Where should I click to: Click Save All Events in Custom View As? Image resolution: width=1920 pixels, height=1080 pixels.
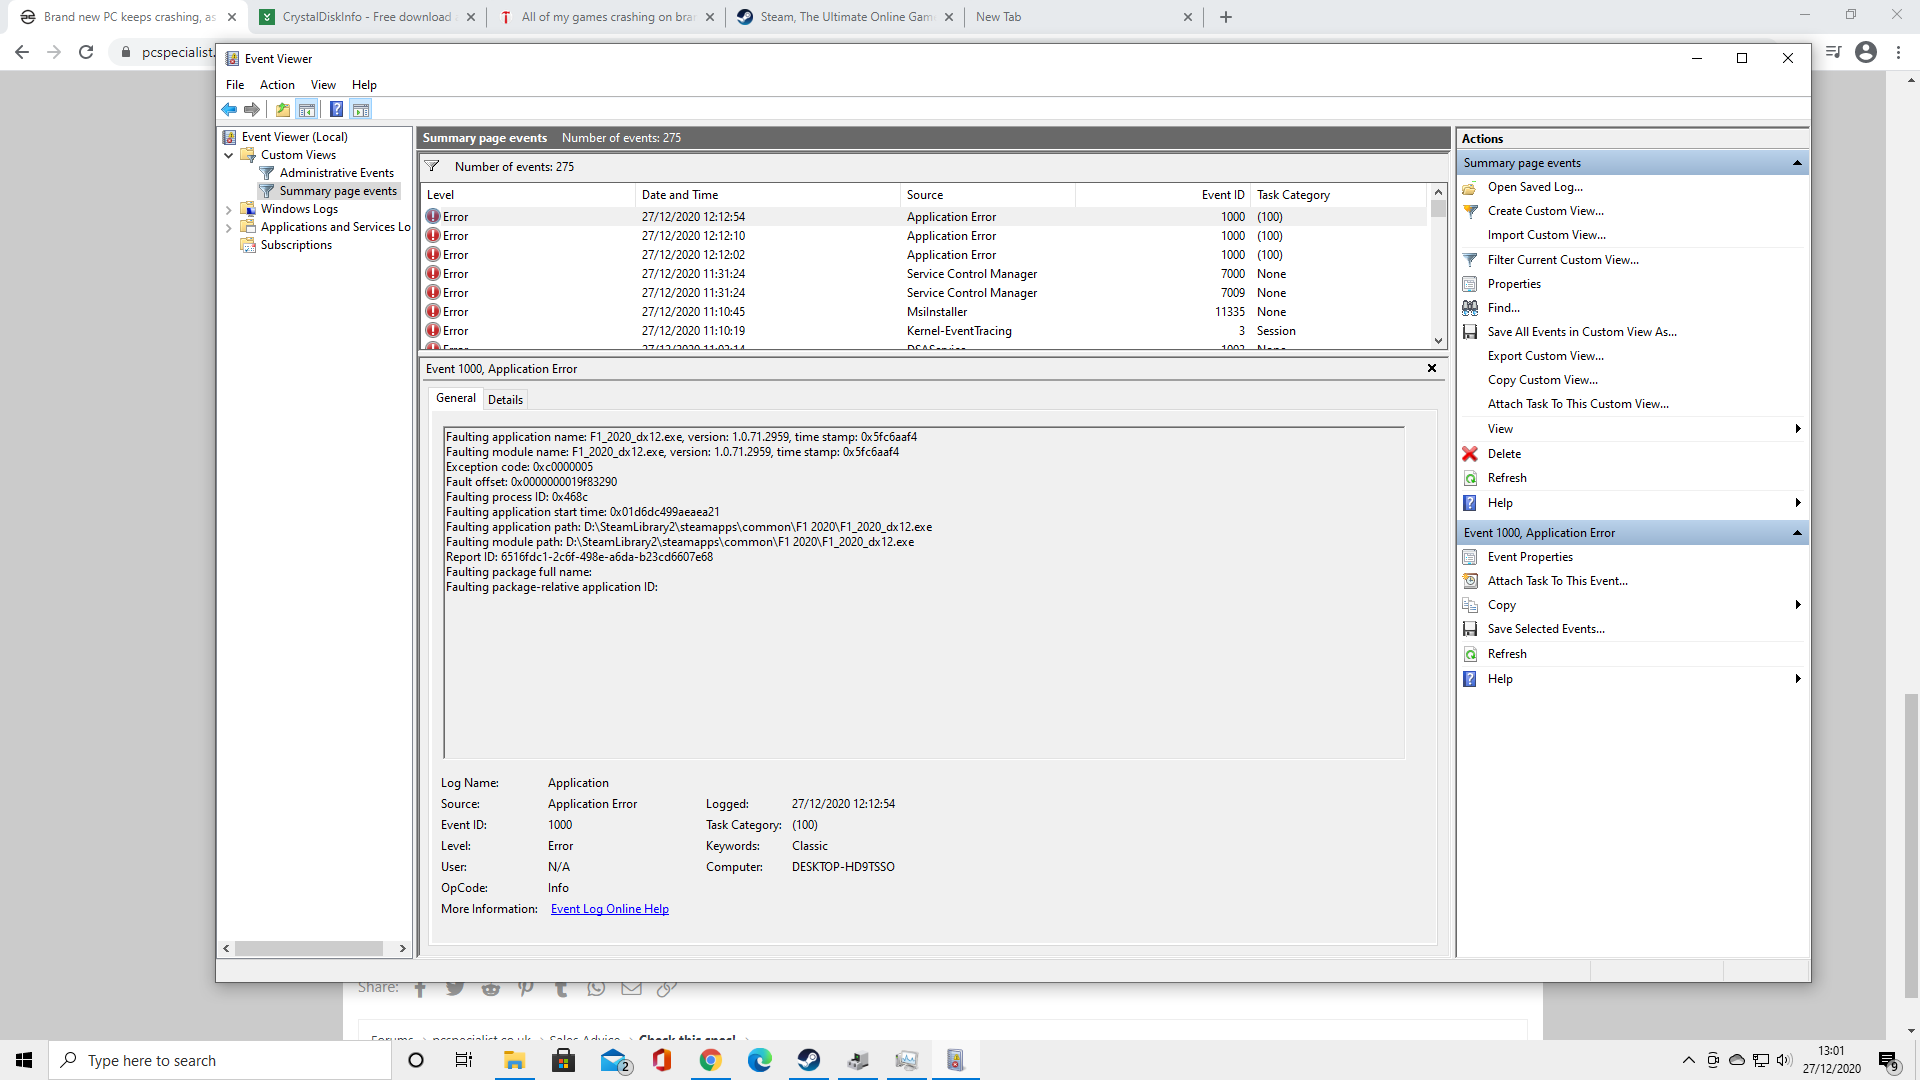pyautogui.click(x=1581, y=332)
